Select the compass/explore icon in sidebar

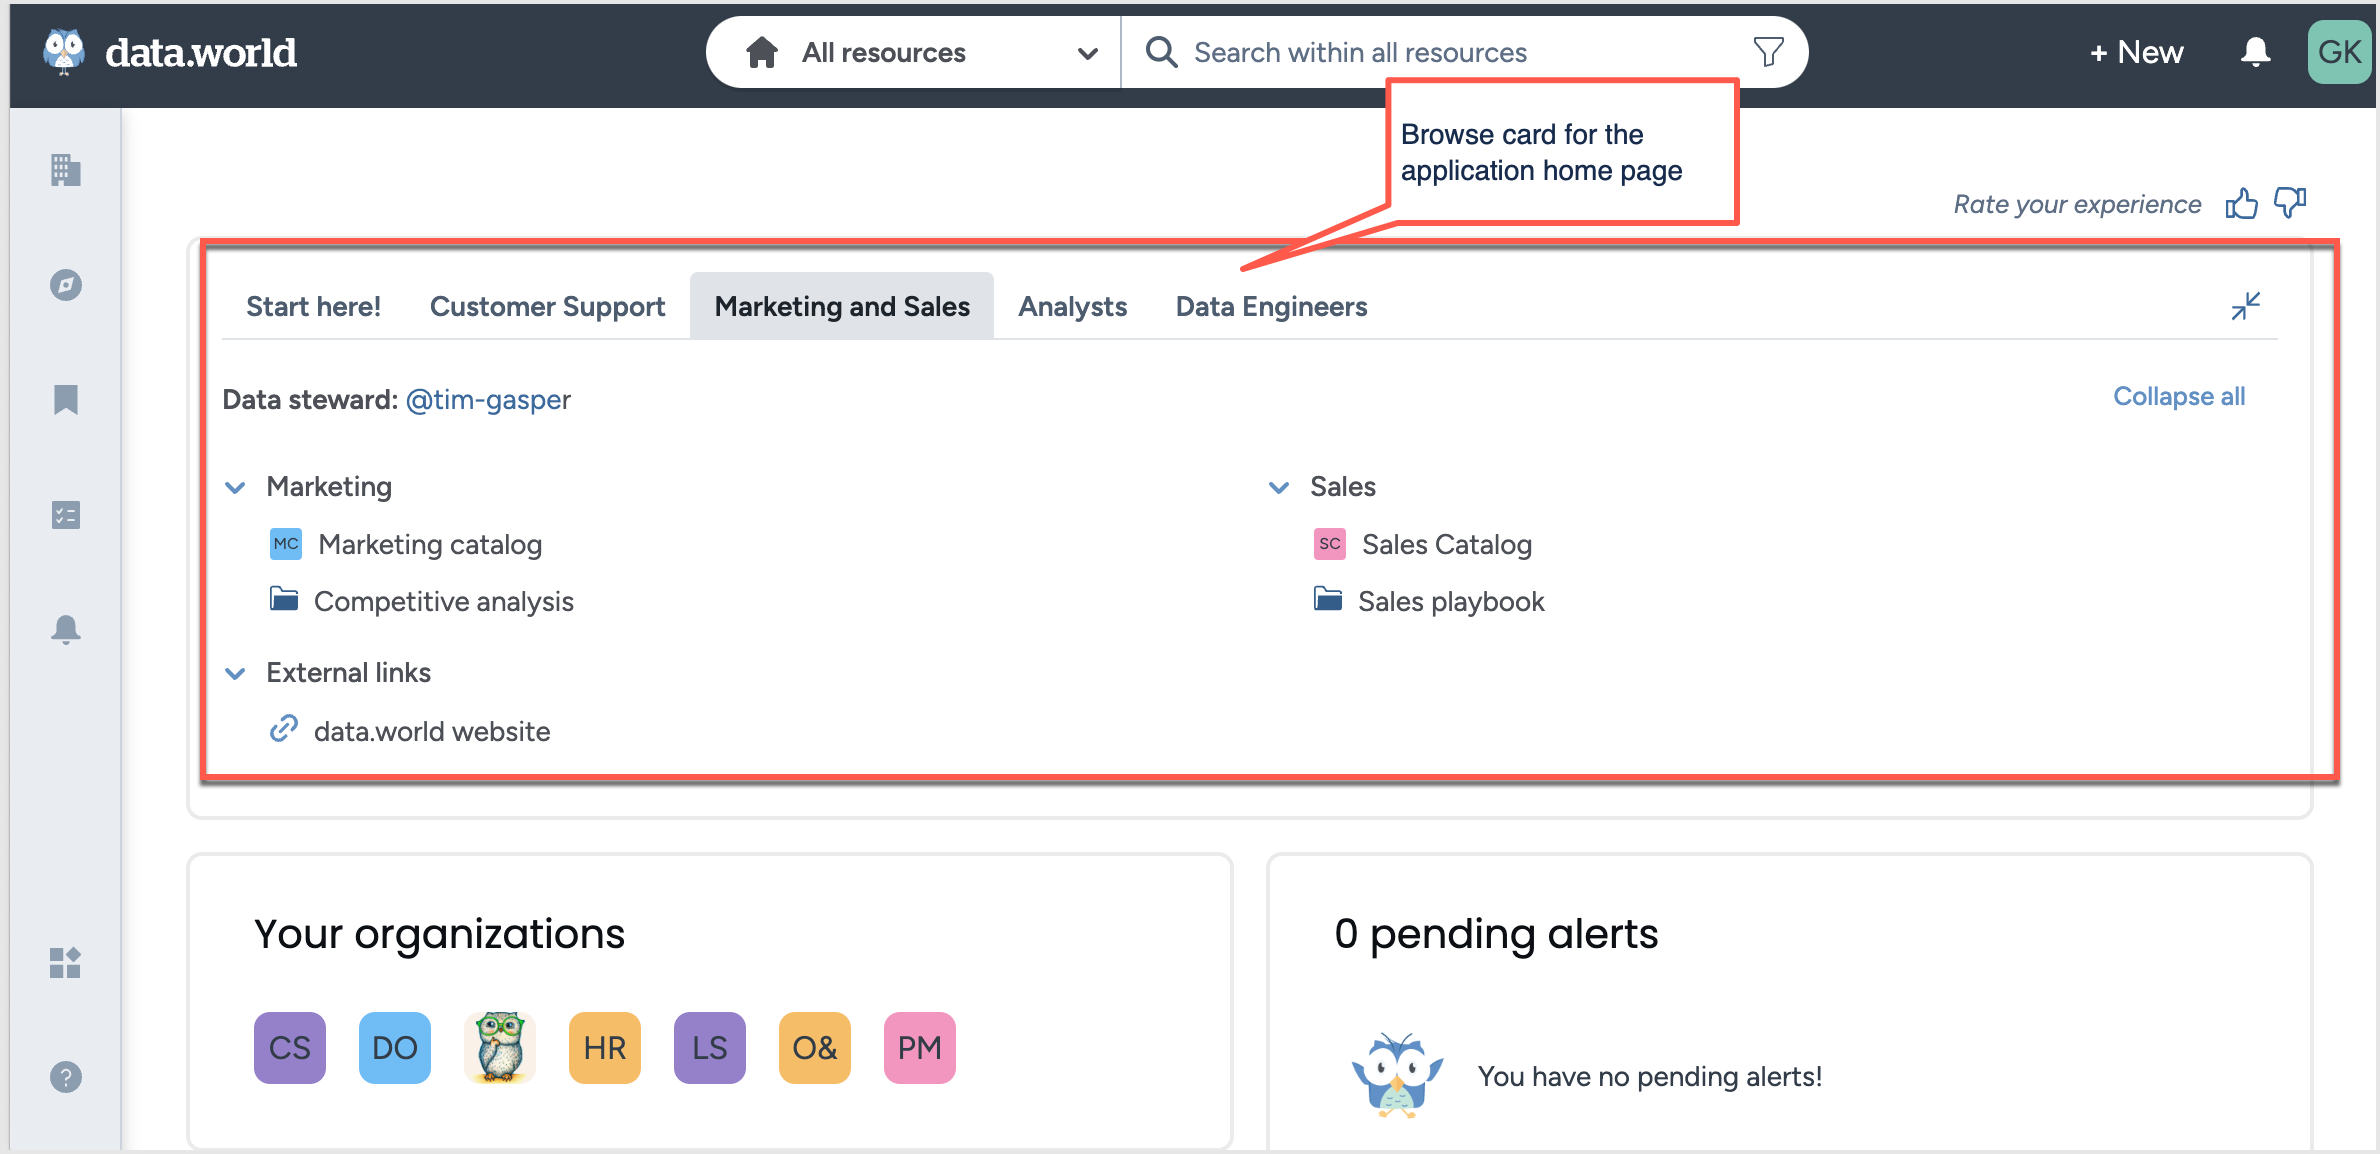[x=64, y=284]
